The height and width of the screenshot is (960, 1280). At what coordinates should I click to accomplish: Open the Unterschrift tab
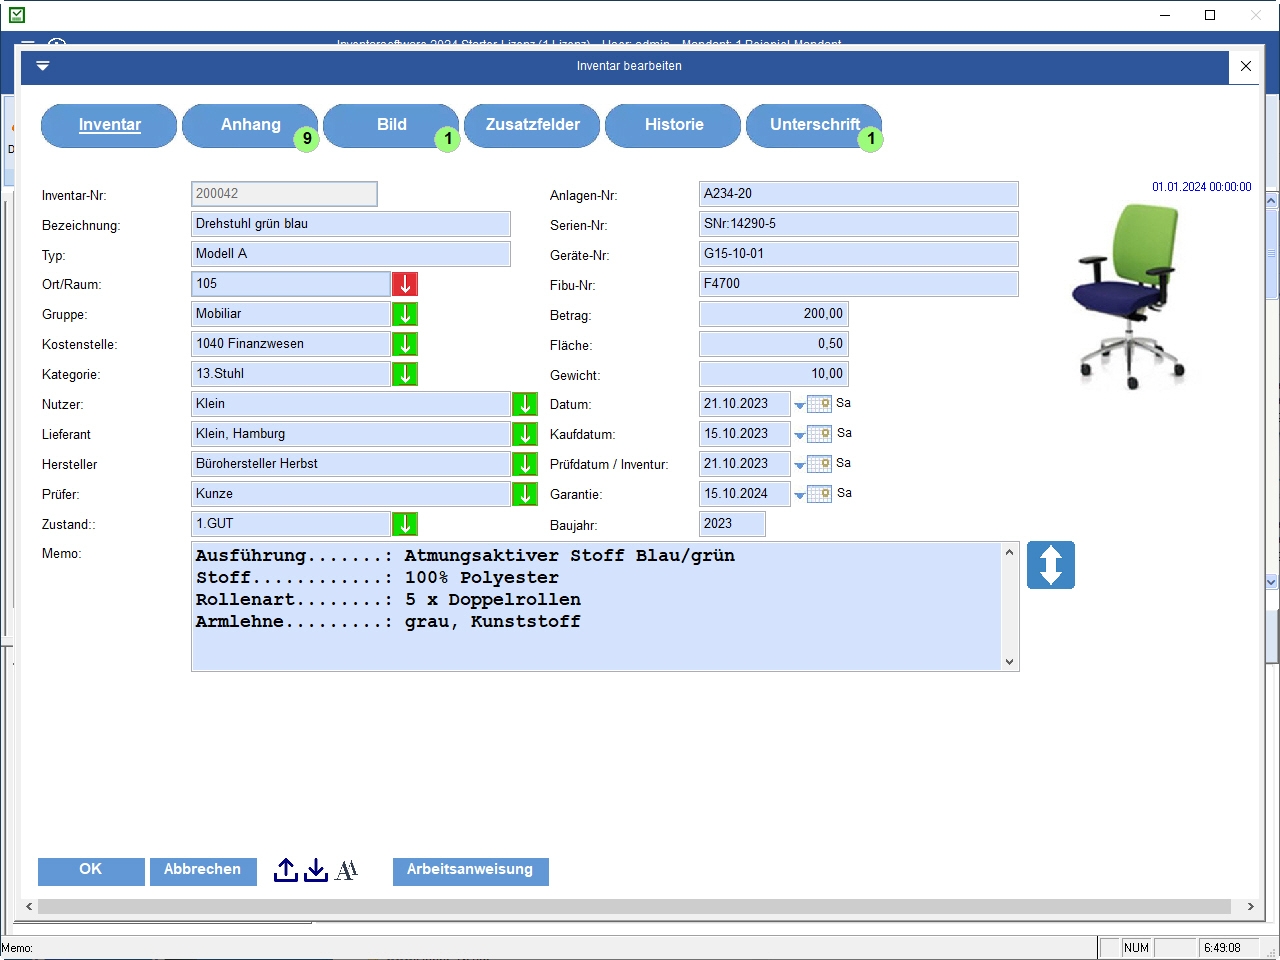tap(814, 126)
